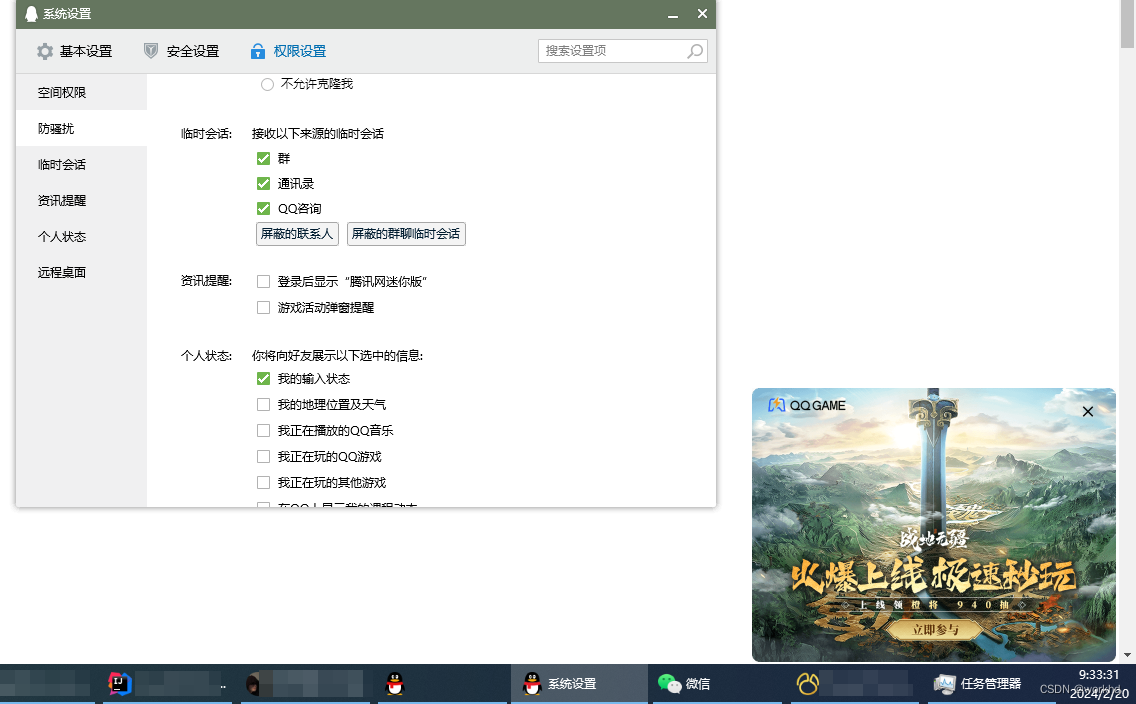Image resolution: width=1136 pixels, height=704 pixels.
Task: Click the game ad banner image
Action: (934, 525)
